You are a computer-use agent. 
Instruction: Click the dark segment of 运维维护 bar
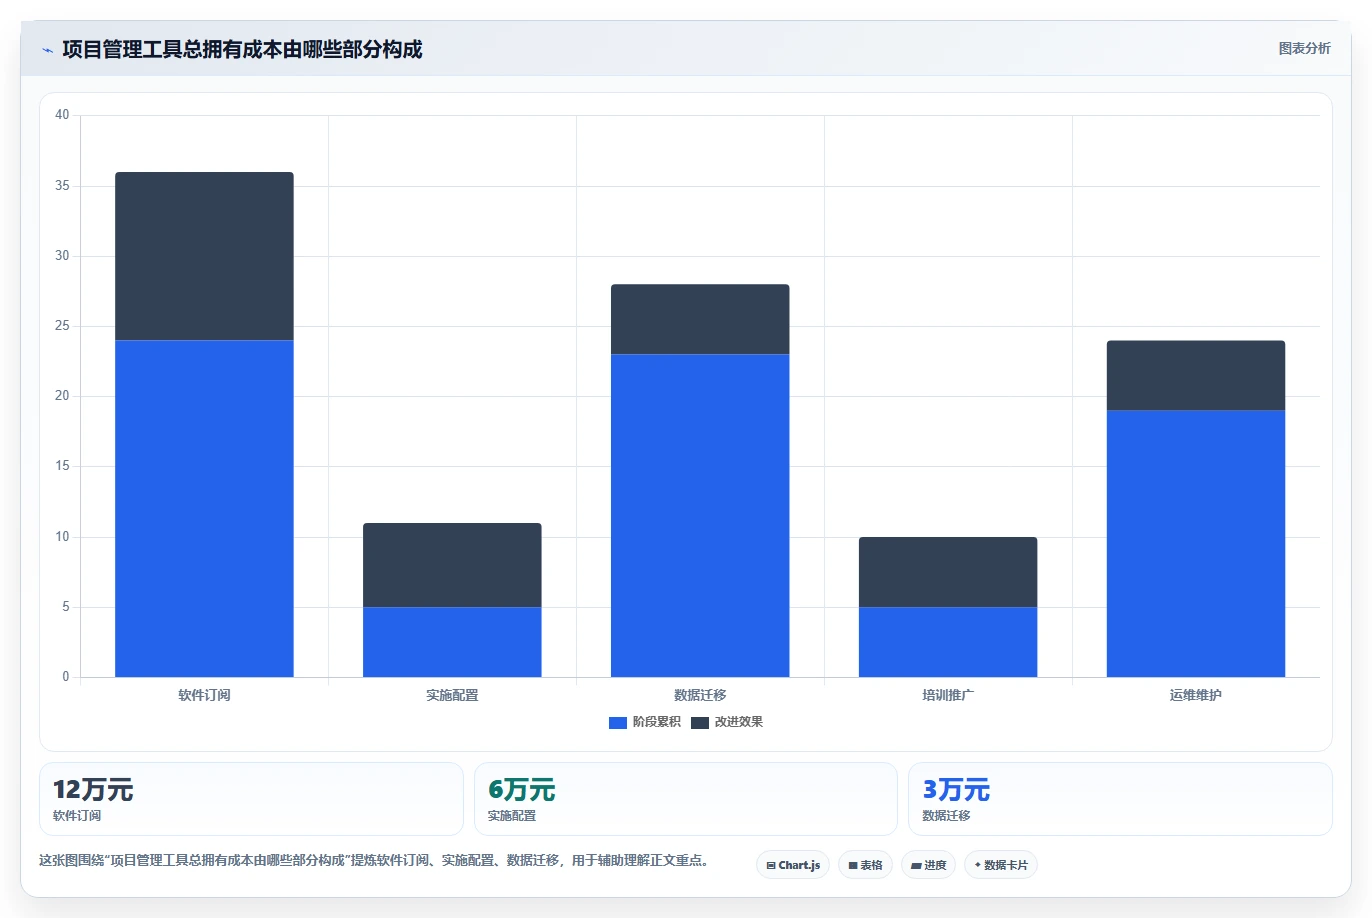1196,375
